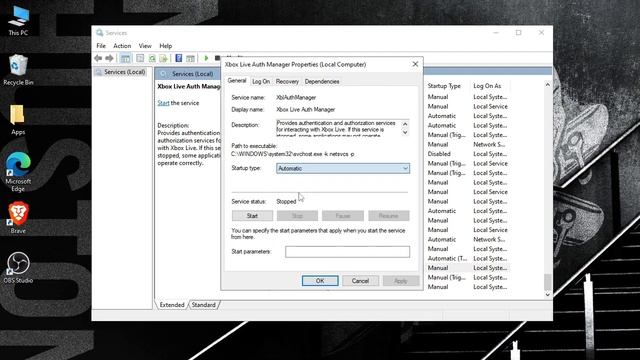Click the Properties toolbar icon
The width and height of the screenshot is (640, 360).
point(140,58)
